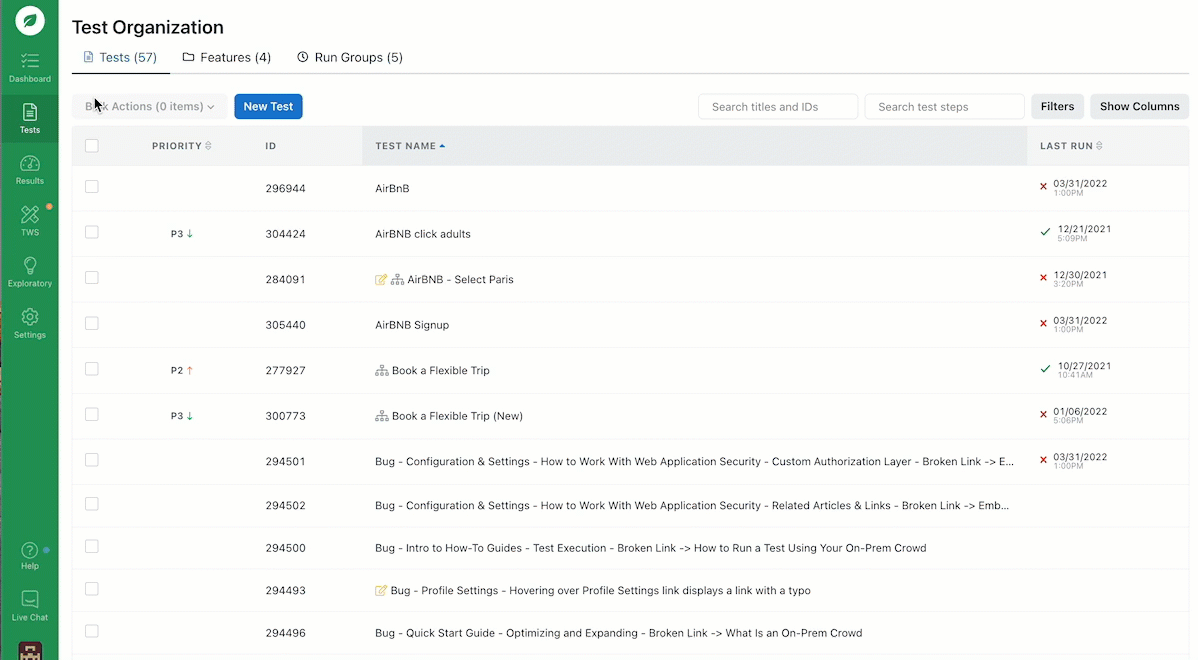This screenshot has height=660, width=1198.
Task: Go to Tests in sidebar
Action: pyautogui.click(x=30, y=118)
